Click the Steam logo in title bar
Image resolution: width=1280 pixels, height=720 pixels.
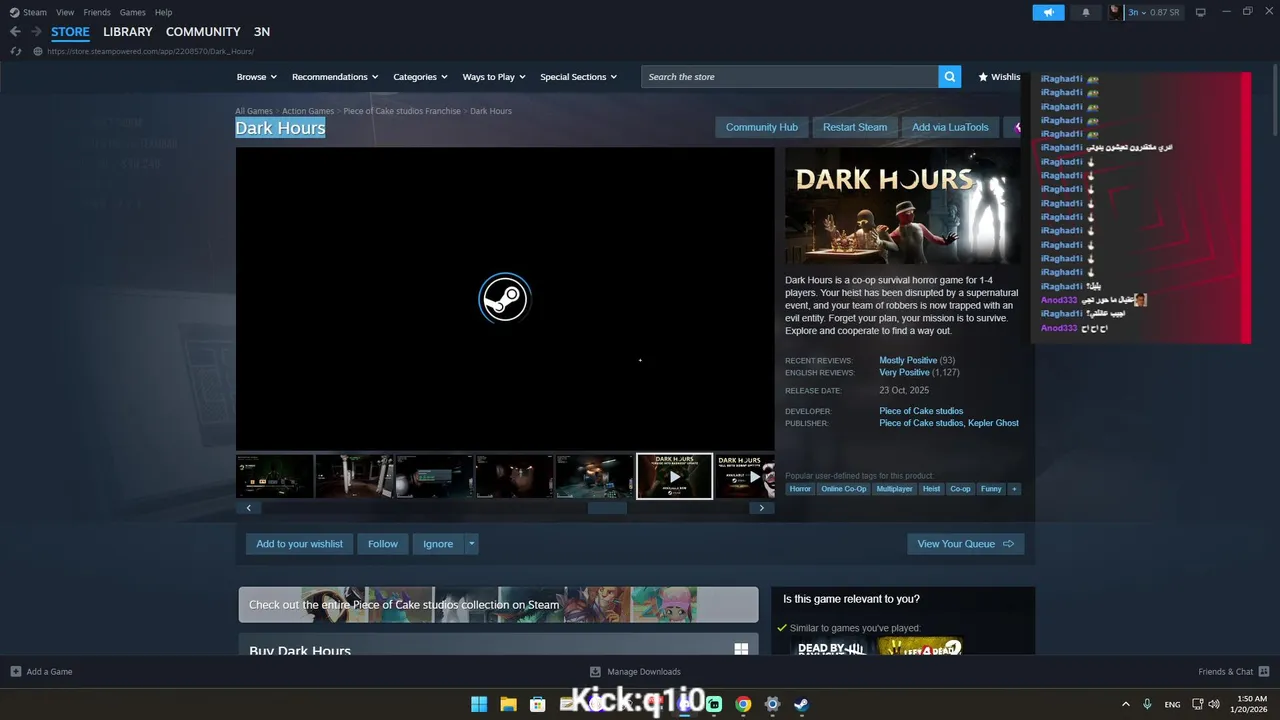(x=14, y=12)
